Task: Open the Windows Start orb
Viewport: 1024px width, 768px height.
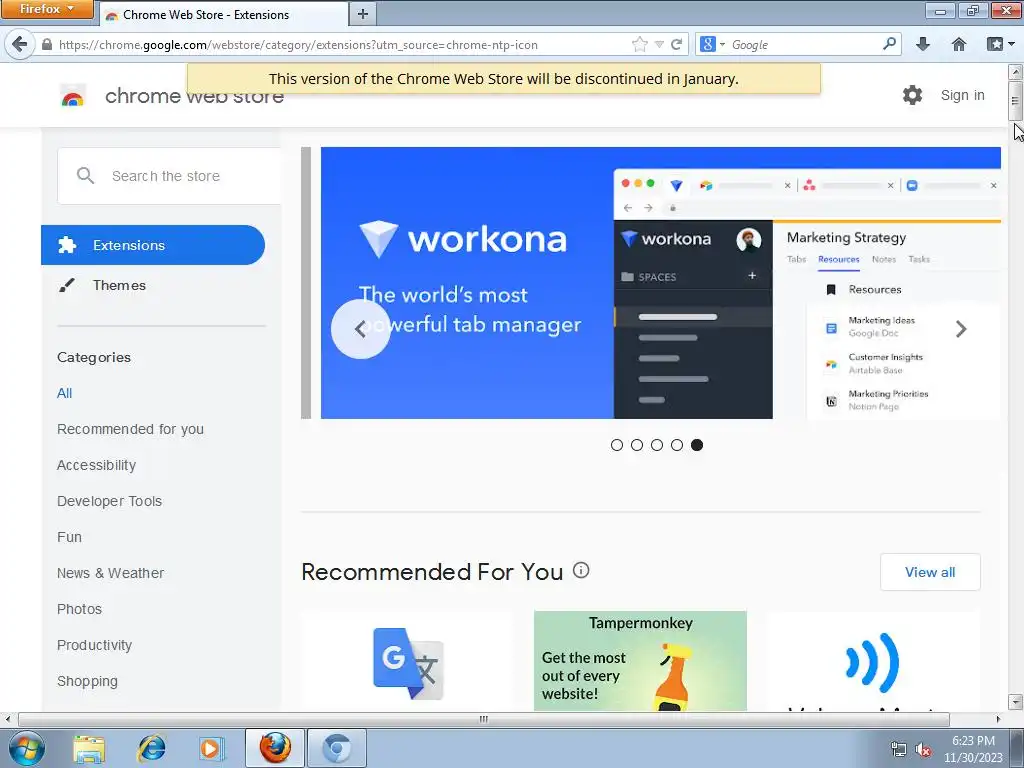Action: point(26,748)
